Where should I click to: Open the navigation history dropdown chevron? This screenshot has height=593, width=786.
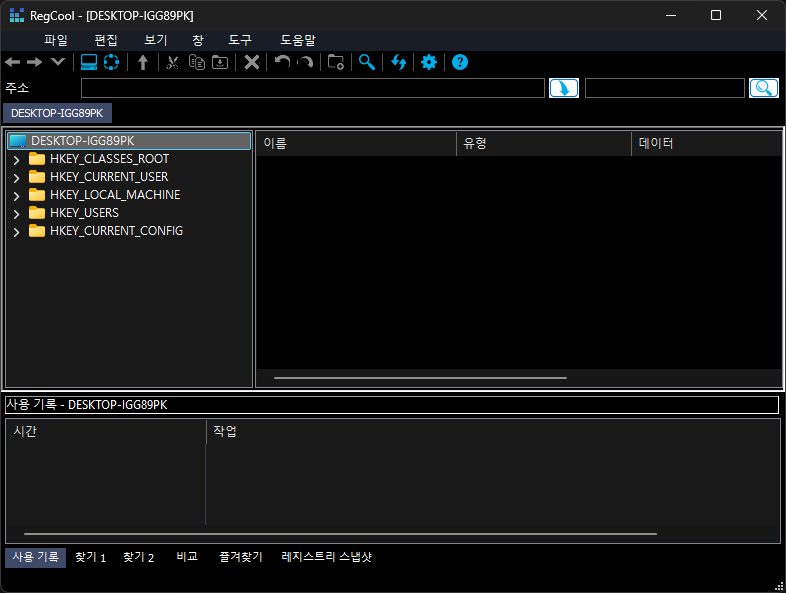click(x=58, y=62)
